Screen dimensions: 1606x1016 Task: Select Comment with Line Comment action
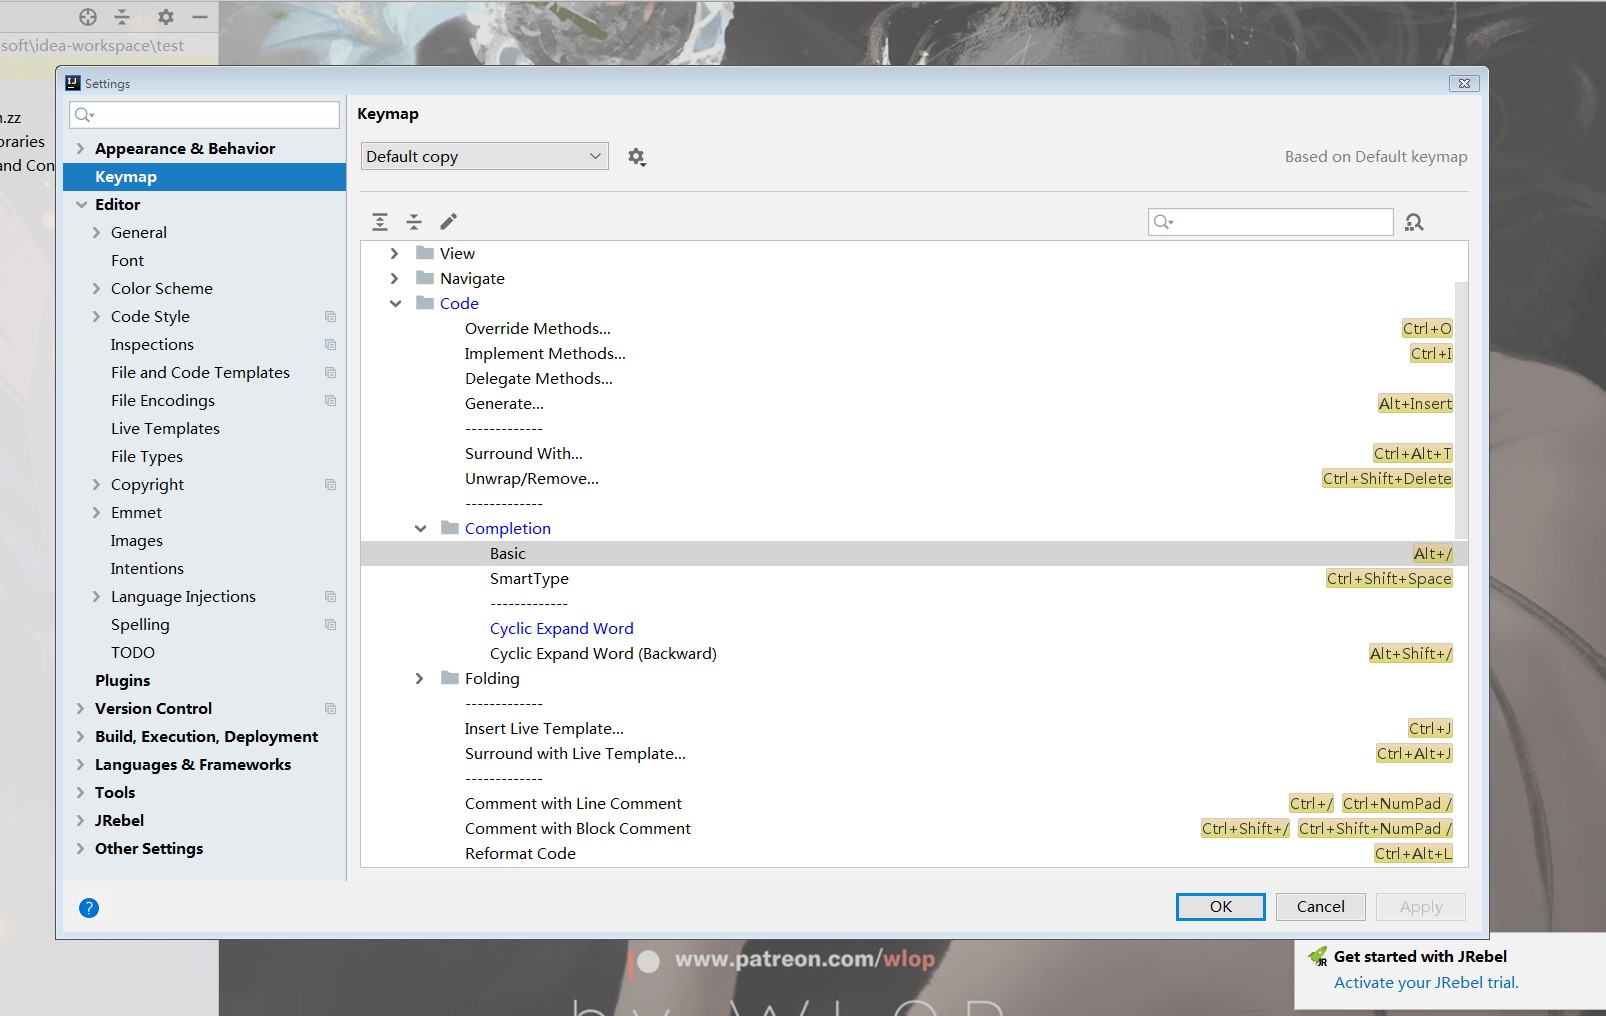pos(914,803)
